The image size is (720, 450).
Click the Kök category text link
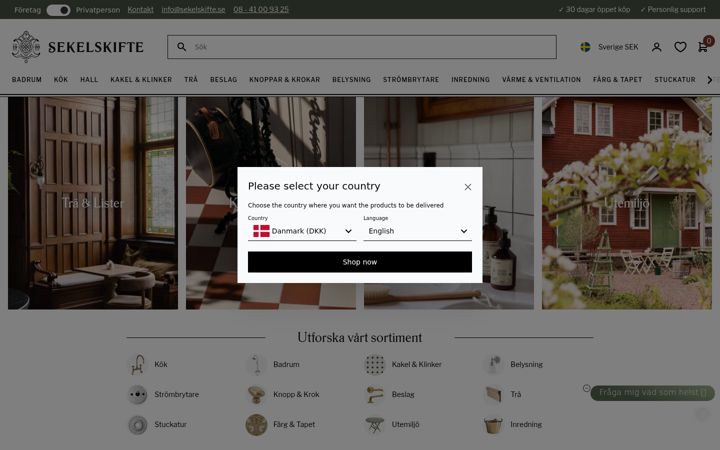(x=161, y=365)
